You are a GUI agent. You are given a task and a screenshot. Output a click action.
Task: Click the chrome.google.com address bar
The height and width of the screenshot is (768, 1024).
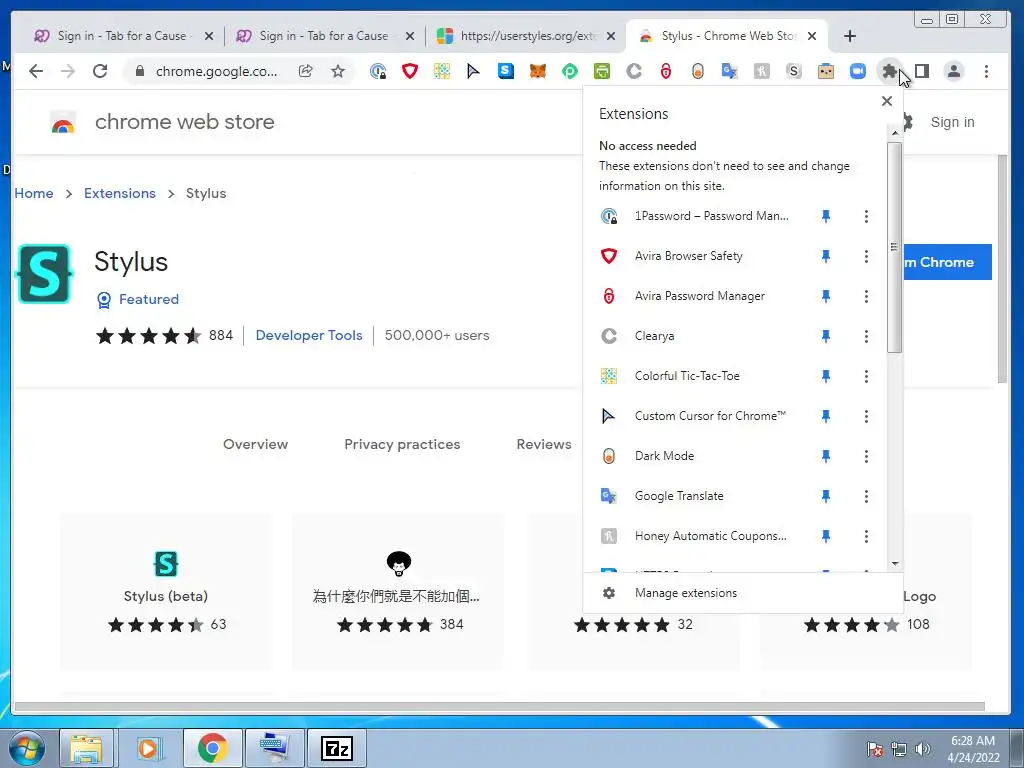[x=216, y=71]
